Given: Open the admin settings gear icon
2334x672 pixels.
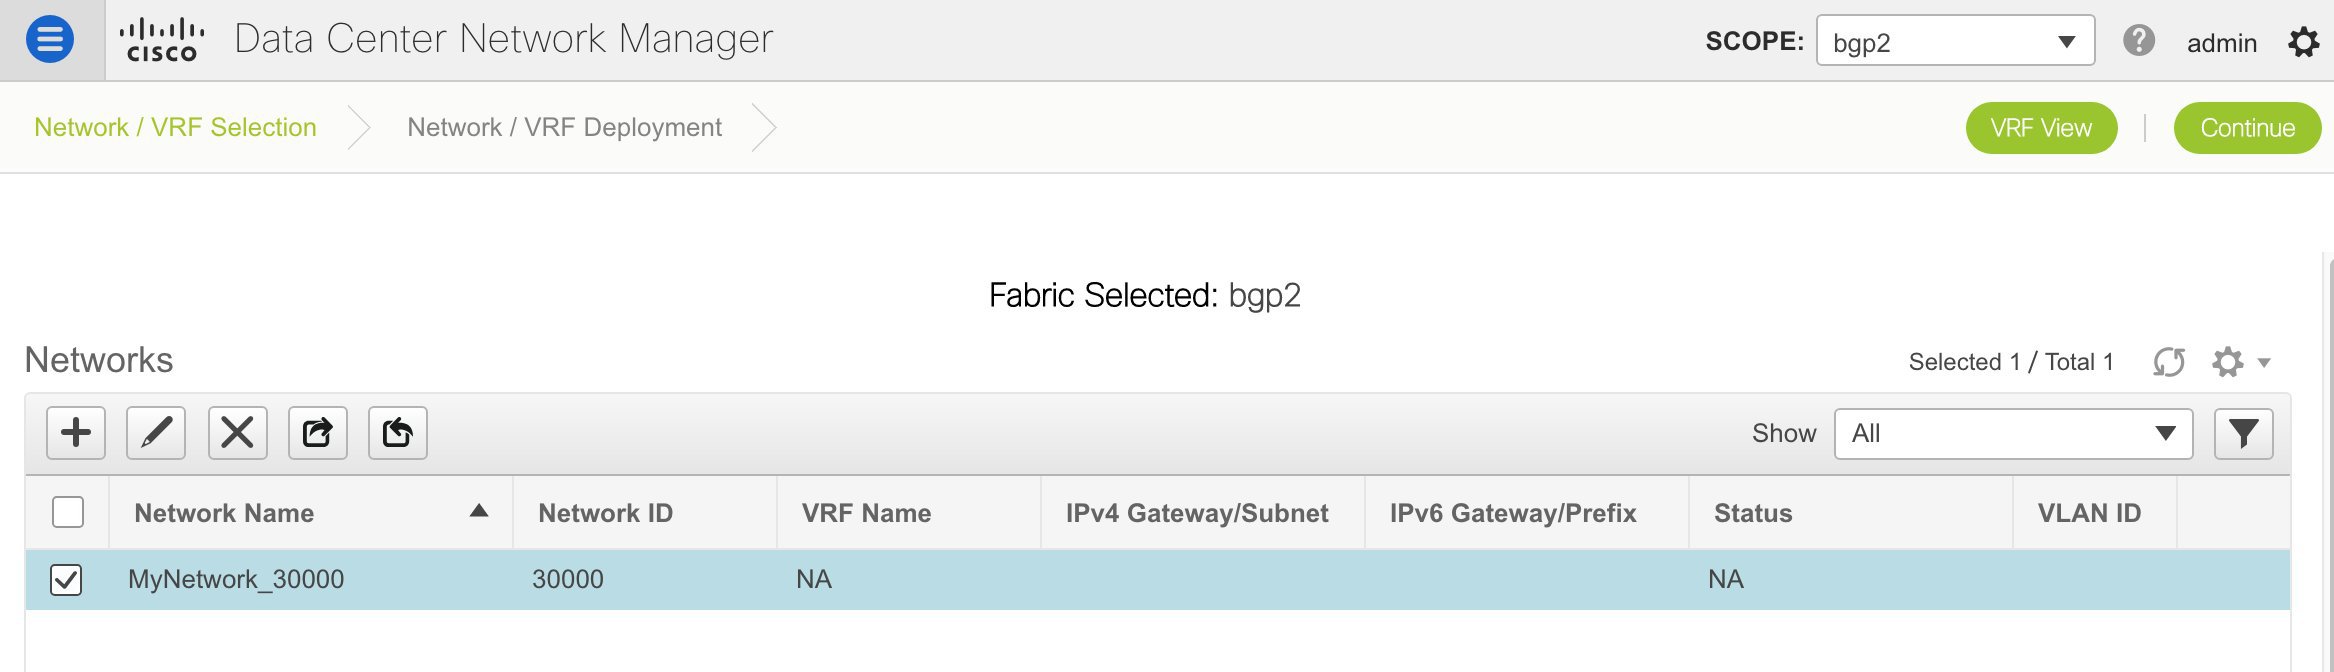Looking at the screenshot, I should (x=2304, y=42).
